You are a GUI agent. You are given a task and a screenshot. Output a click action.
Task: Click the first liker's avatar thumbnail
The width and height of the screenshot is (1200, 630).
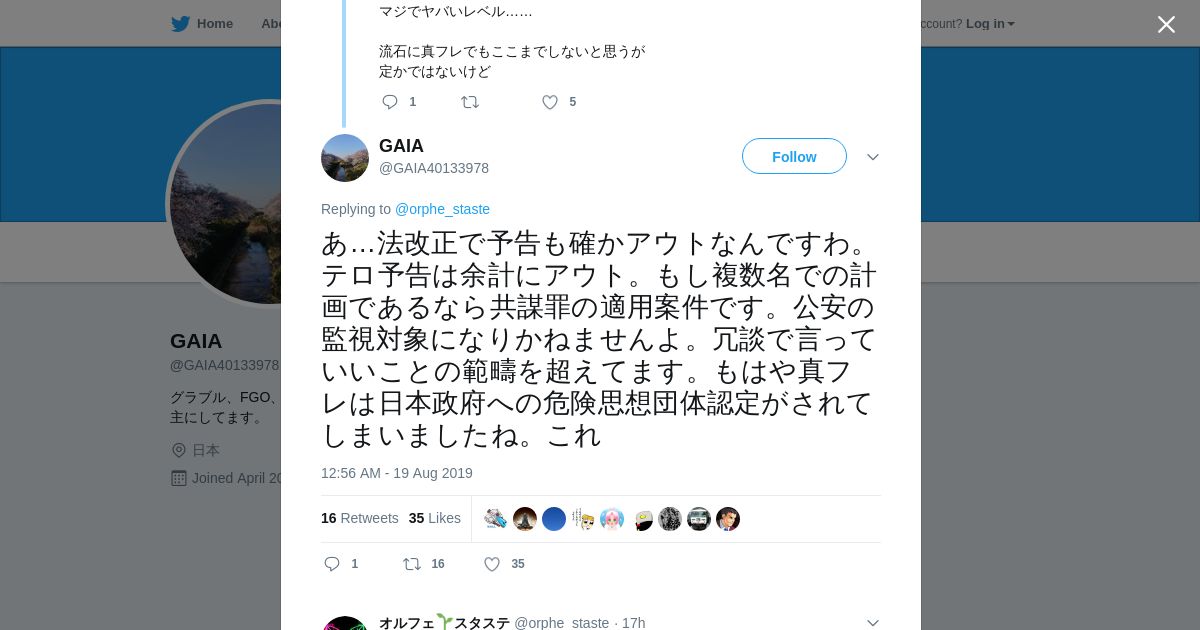496,519
